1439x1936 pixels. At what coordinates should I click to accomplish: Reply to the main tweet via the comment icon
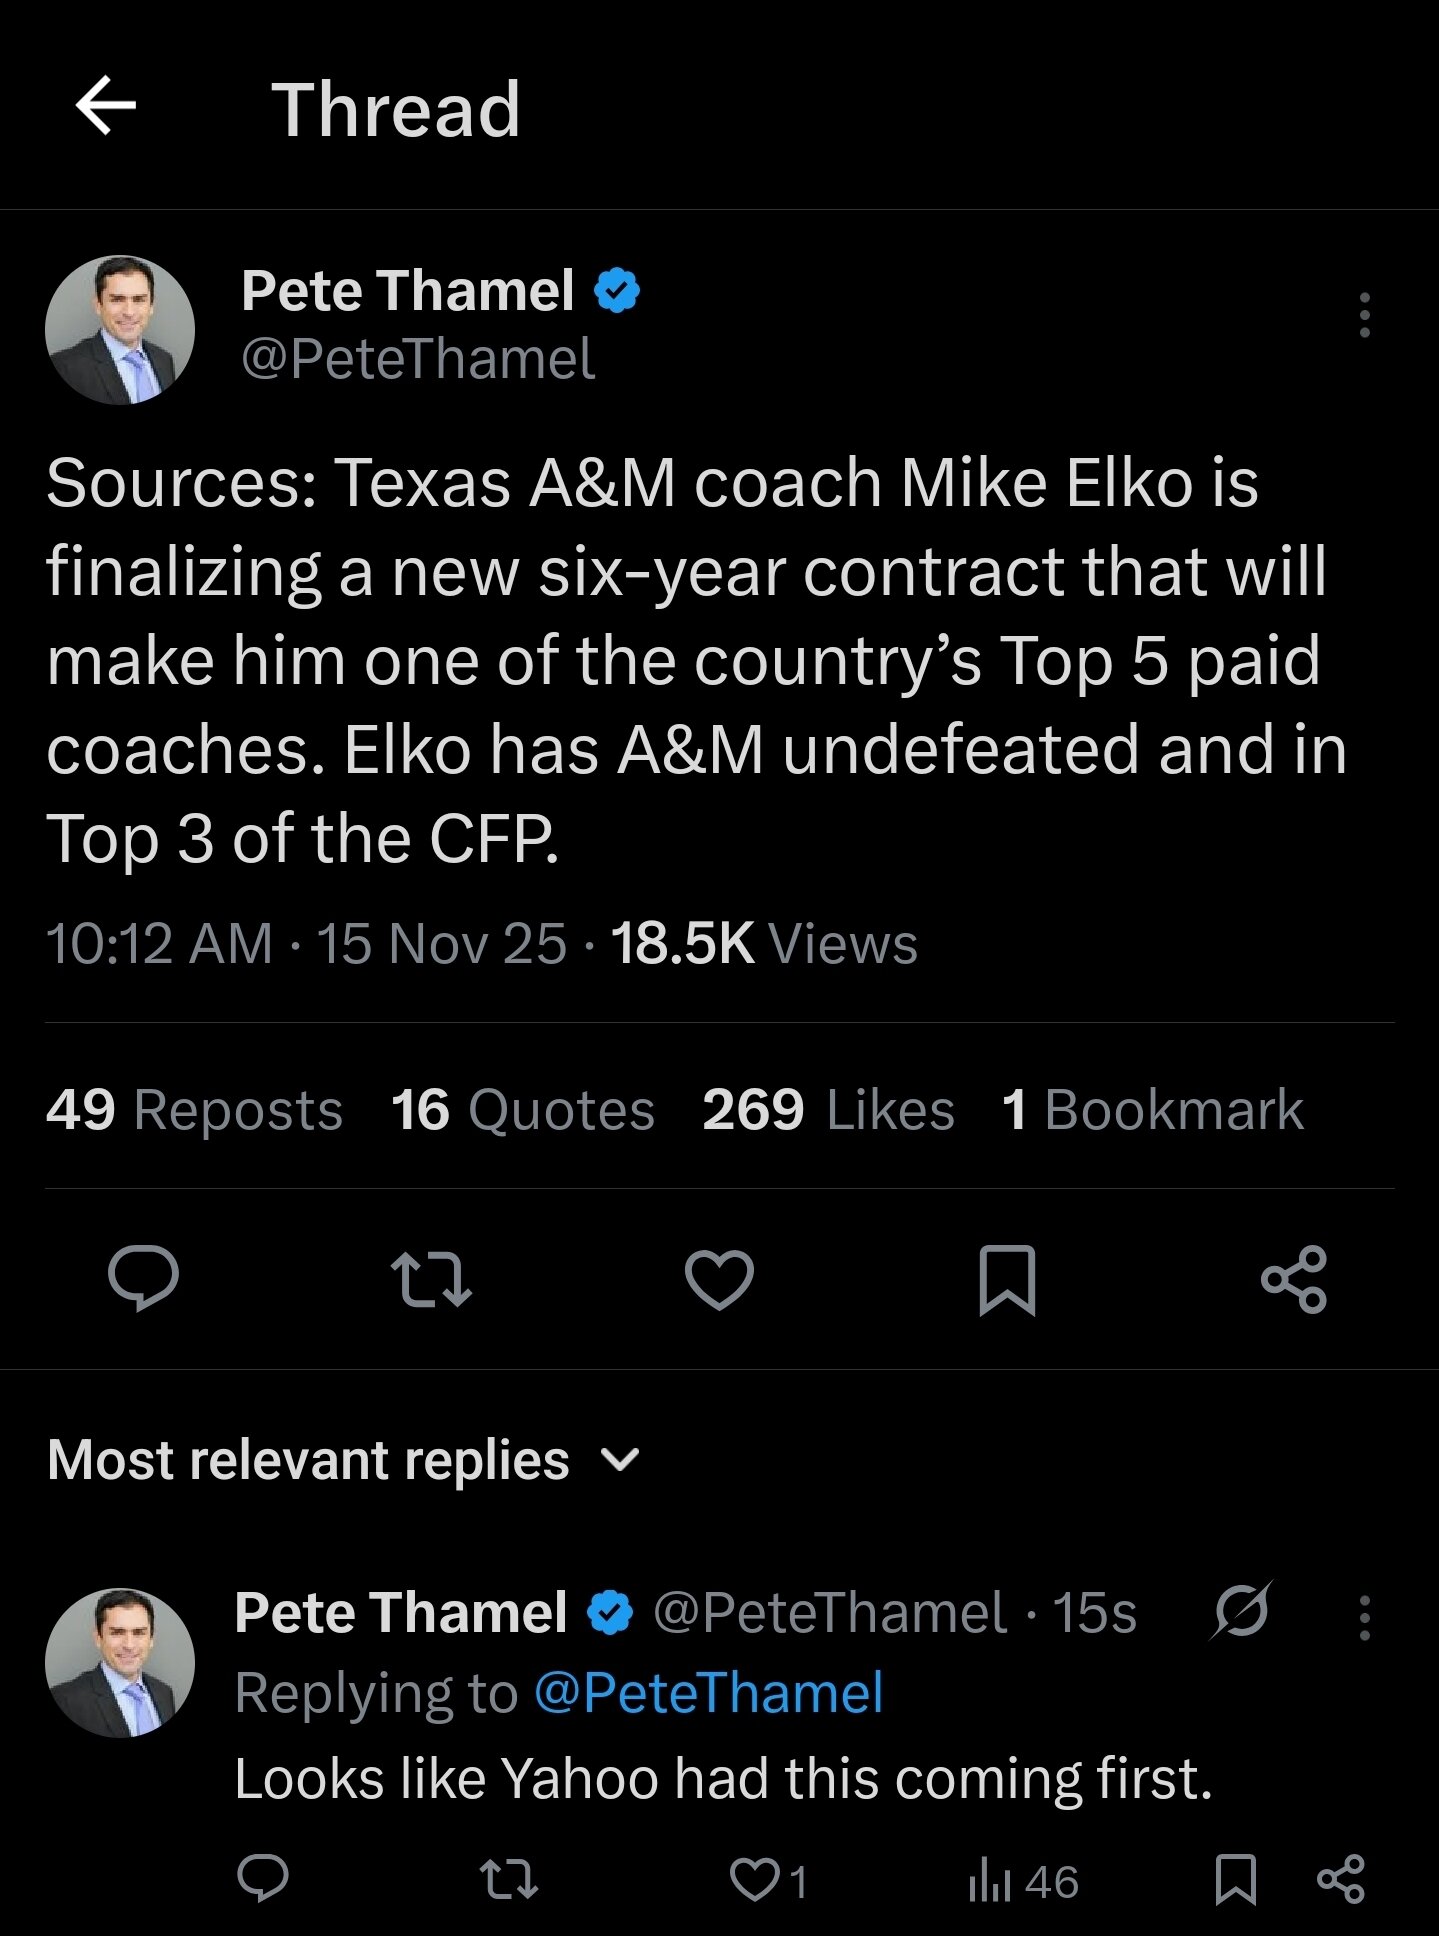144,1277
